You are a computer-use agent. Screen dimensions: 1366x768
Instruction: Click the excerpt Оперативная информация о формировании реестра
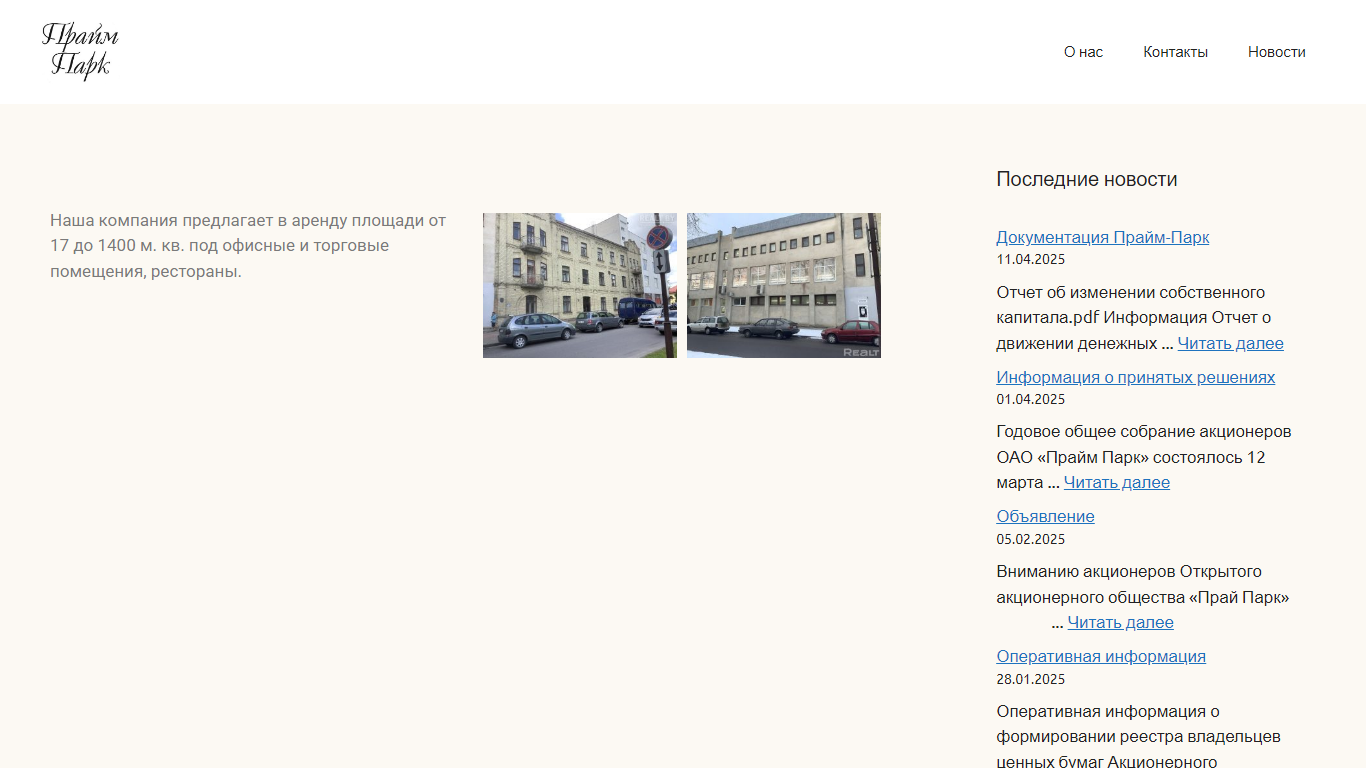coord(1138,736)
